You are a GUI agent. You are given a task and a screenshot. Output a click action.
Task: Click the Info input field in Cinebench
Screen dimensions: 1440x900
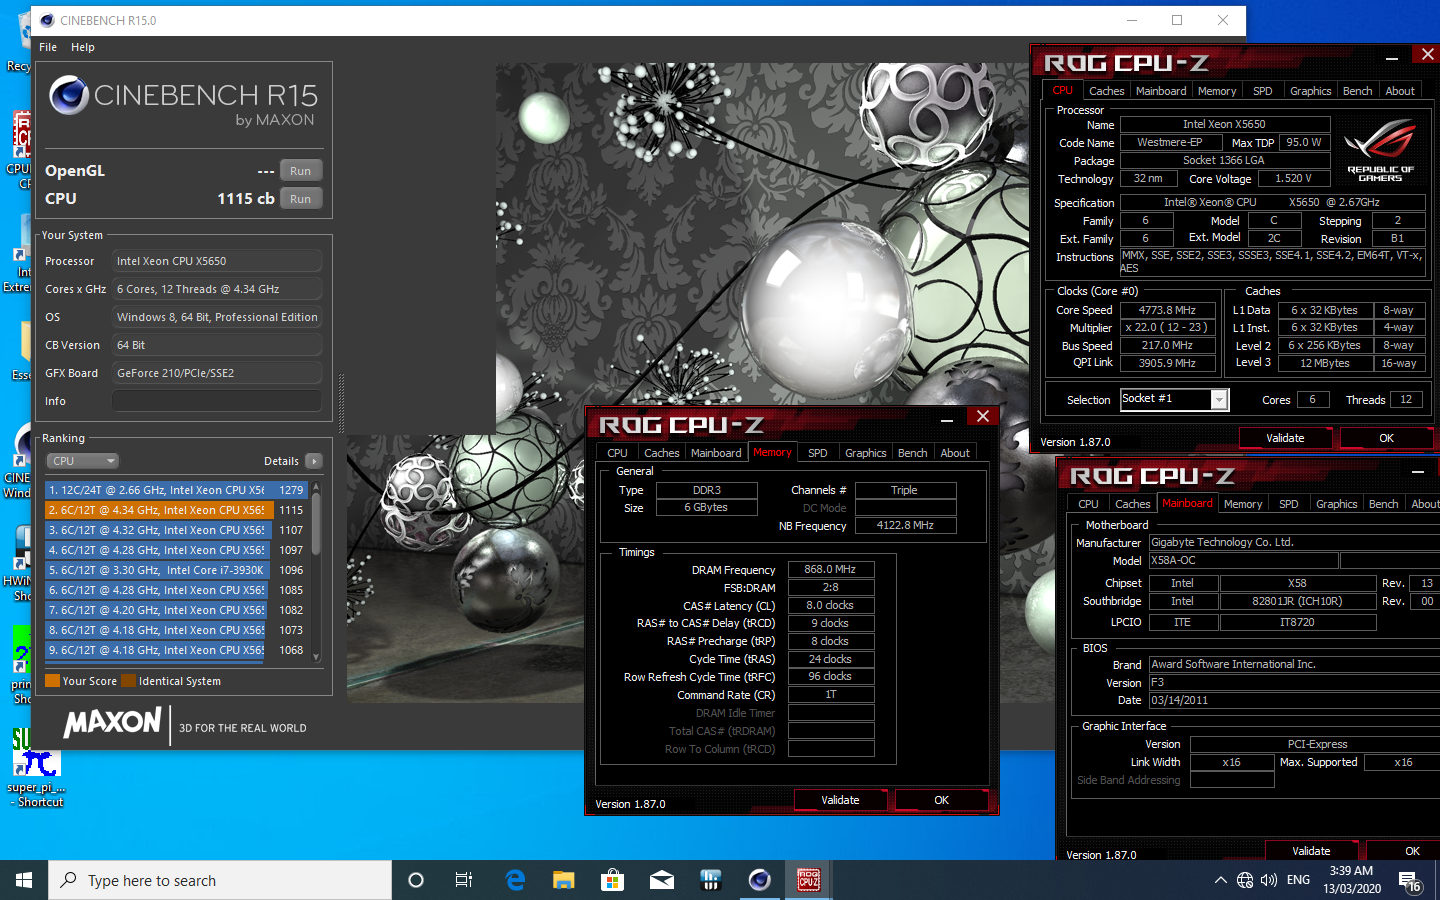(x=217, y=401)
